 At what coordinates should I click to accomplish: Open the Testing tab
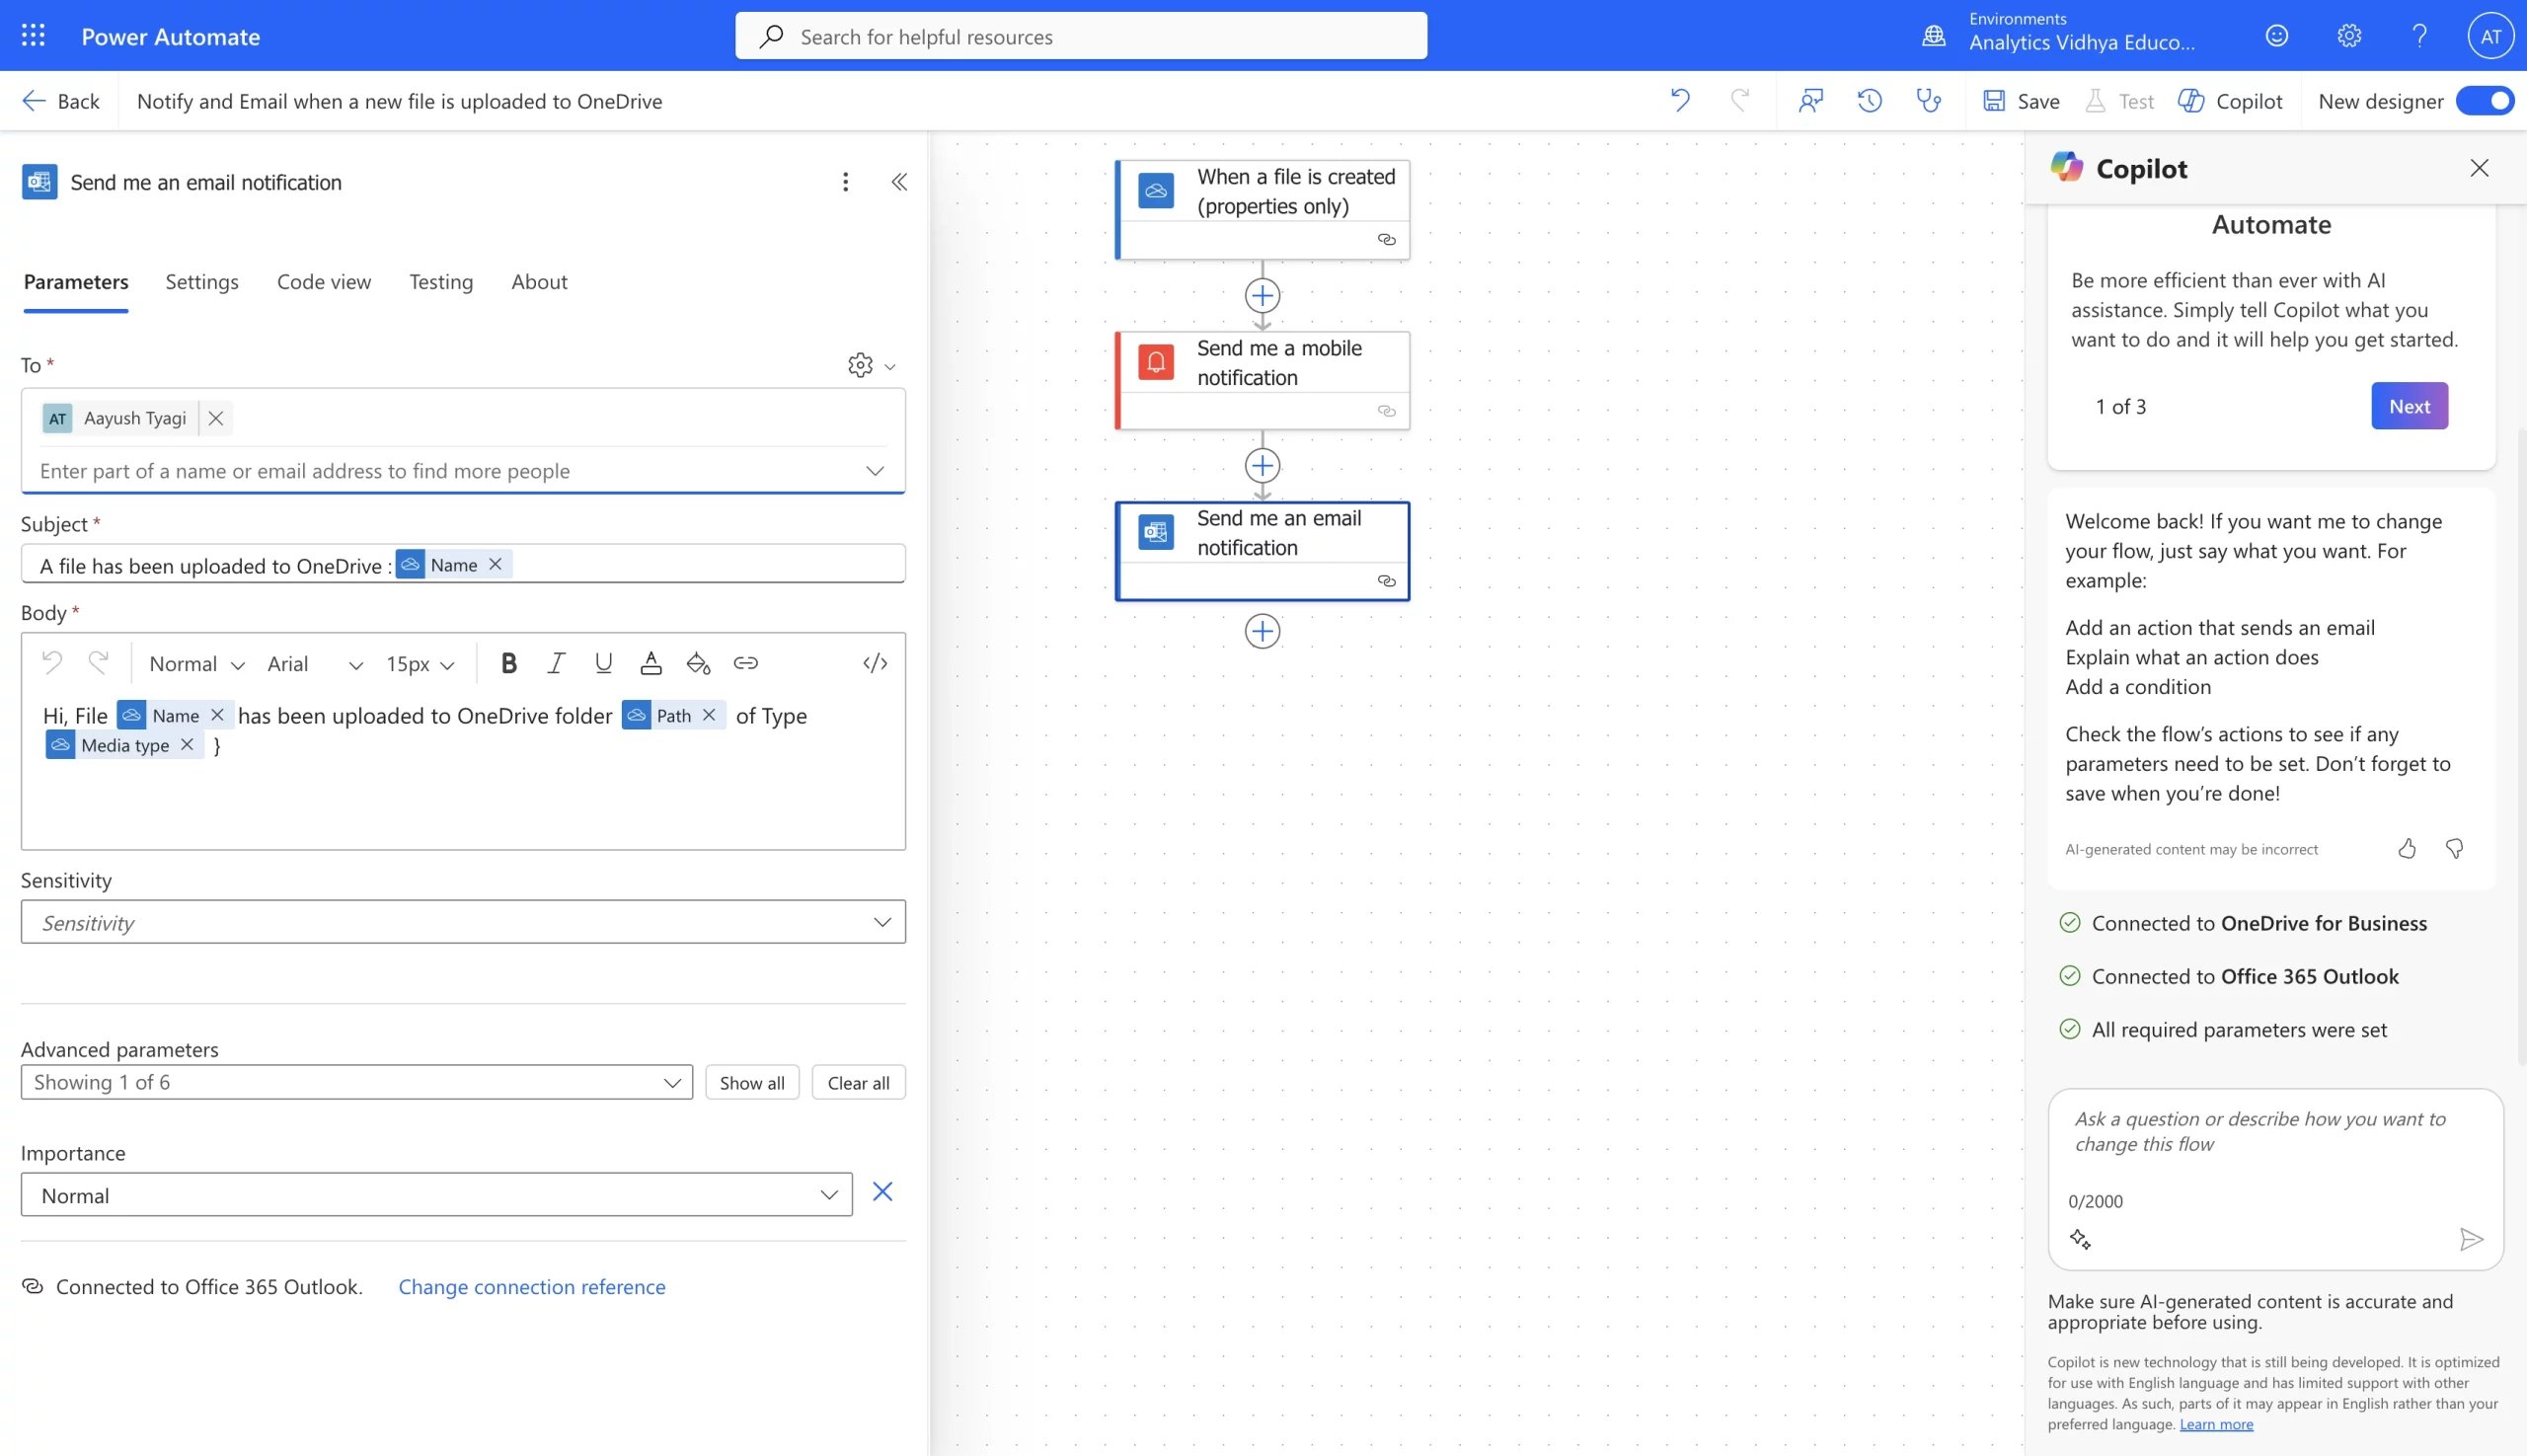(x=441, y=282)
